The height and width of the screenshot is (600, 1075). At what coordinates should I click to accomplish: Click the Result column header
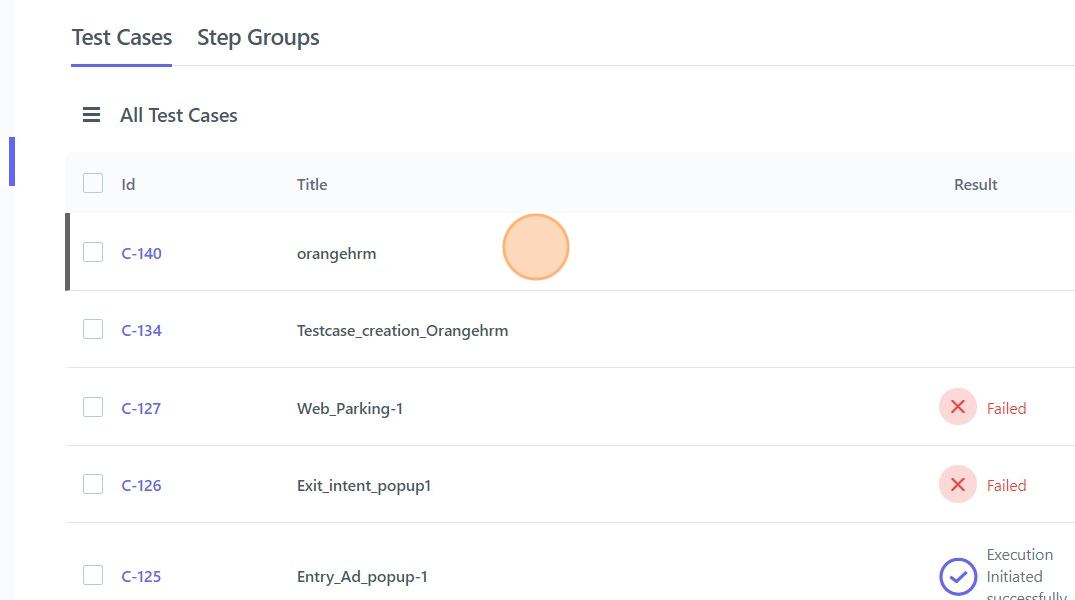(975, 184)
